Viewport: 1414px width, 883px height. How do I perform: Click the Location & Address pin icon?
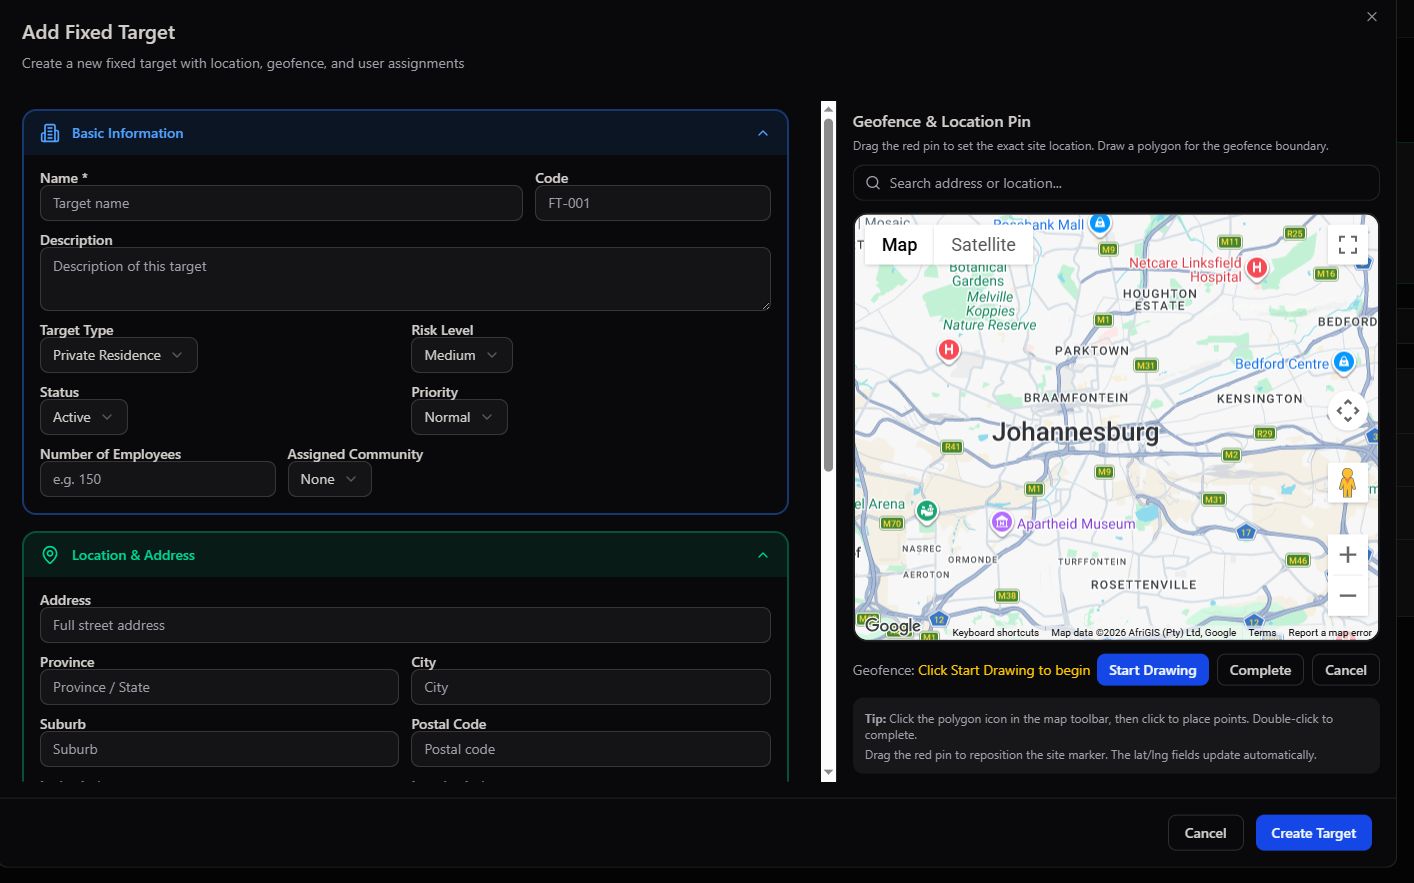pyautogui.click(x=50, y=555)
